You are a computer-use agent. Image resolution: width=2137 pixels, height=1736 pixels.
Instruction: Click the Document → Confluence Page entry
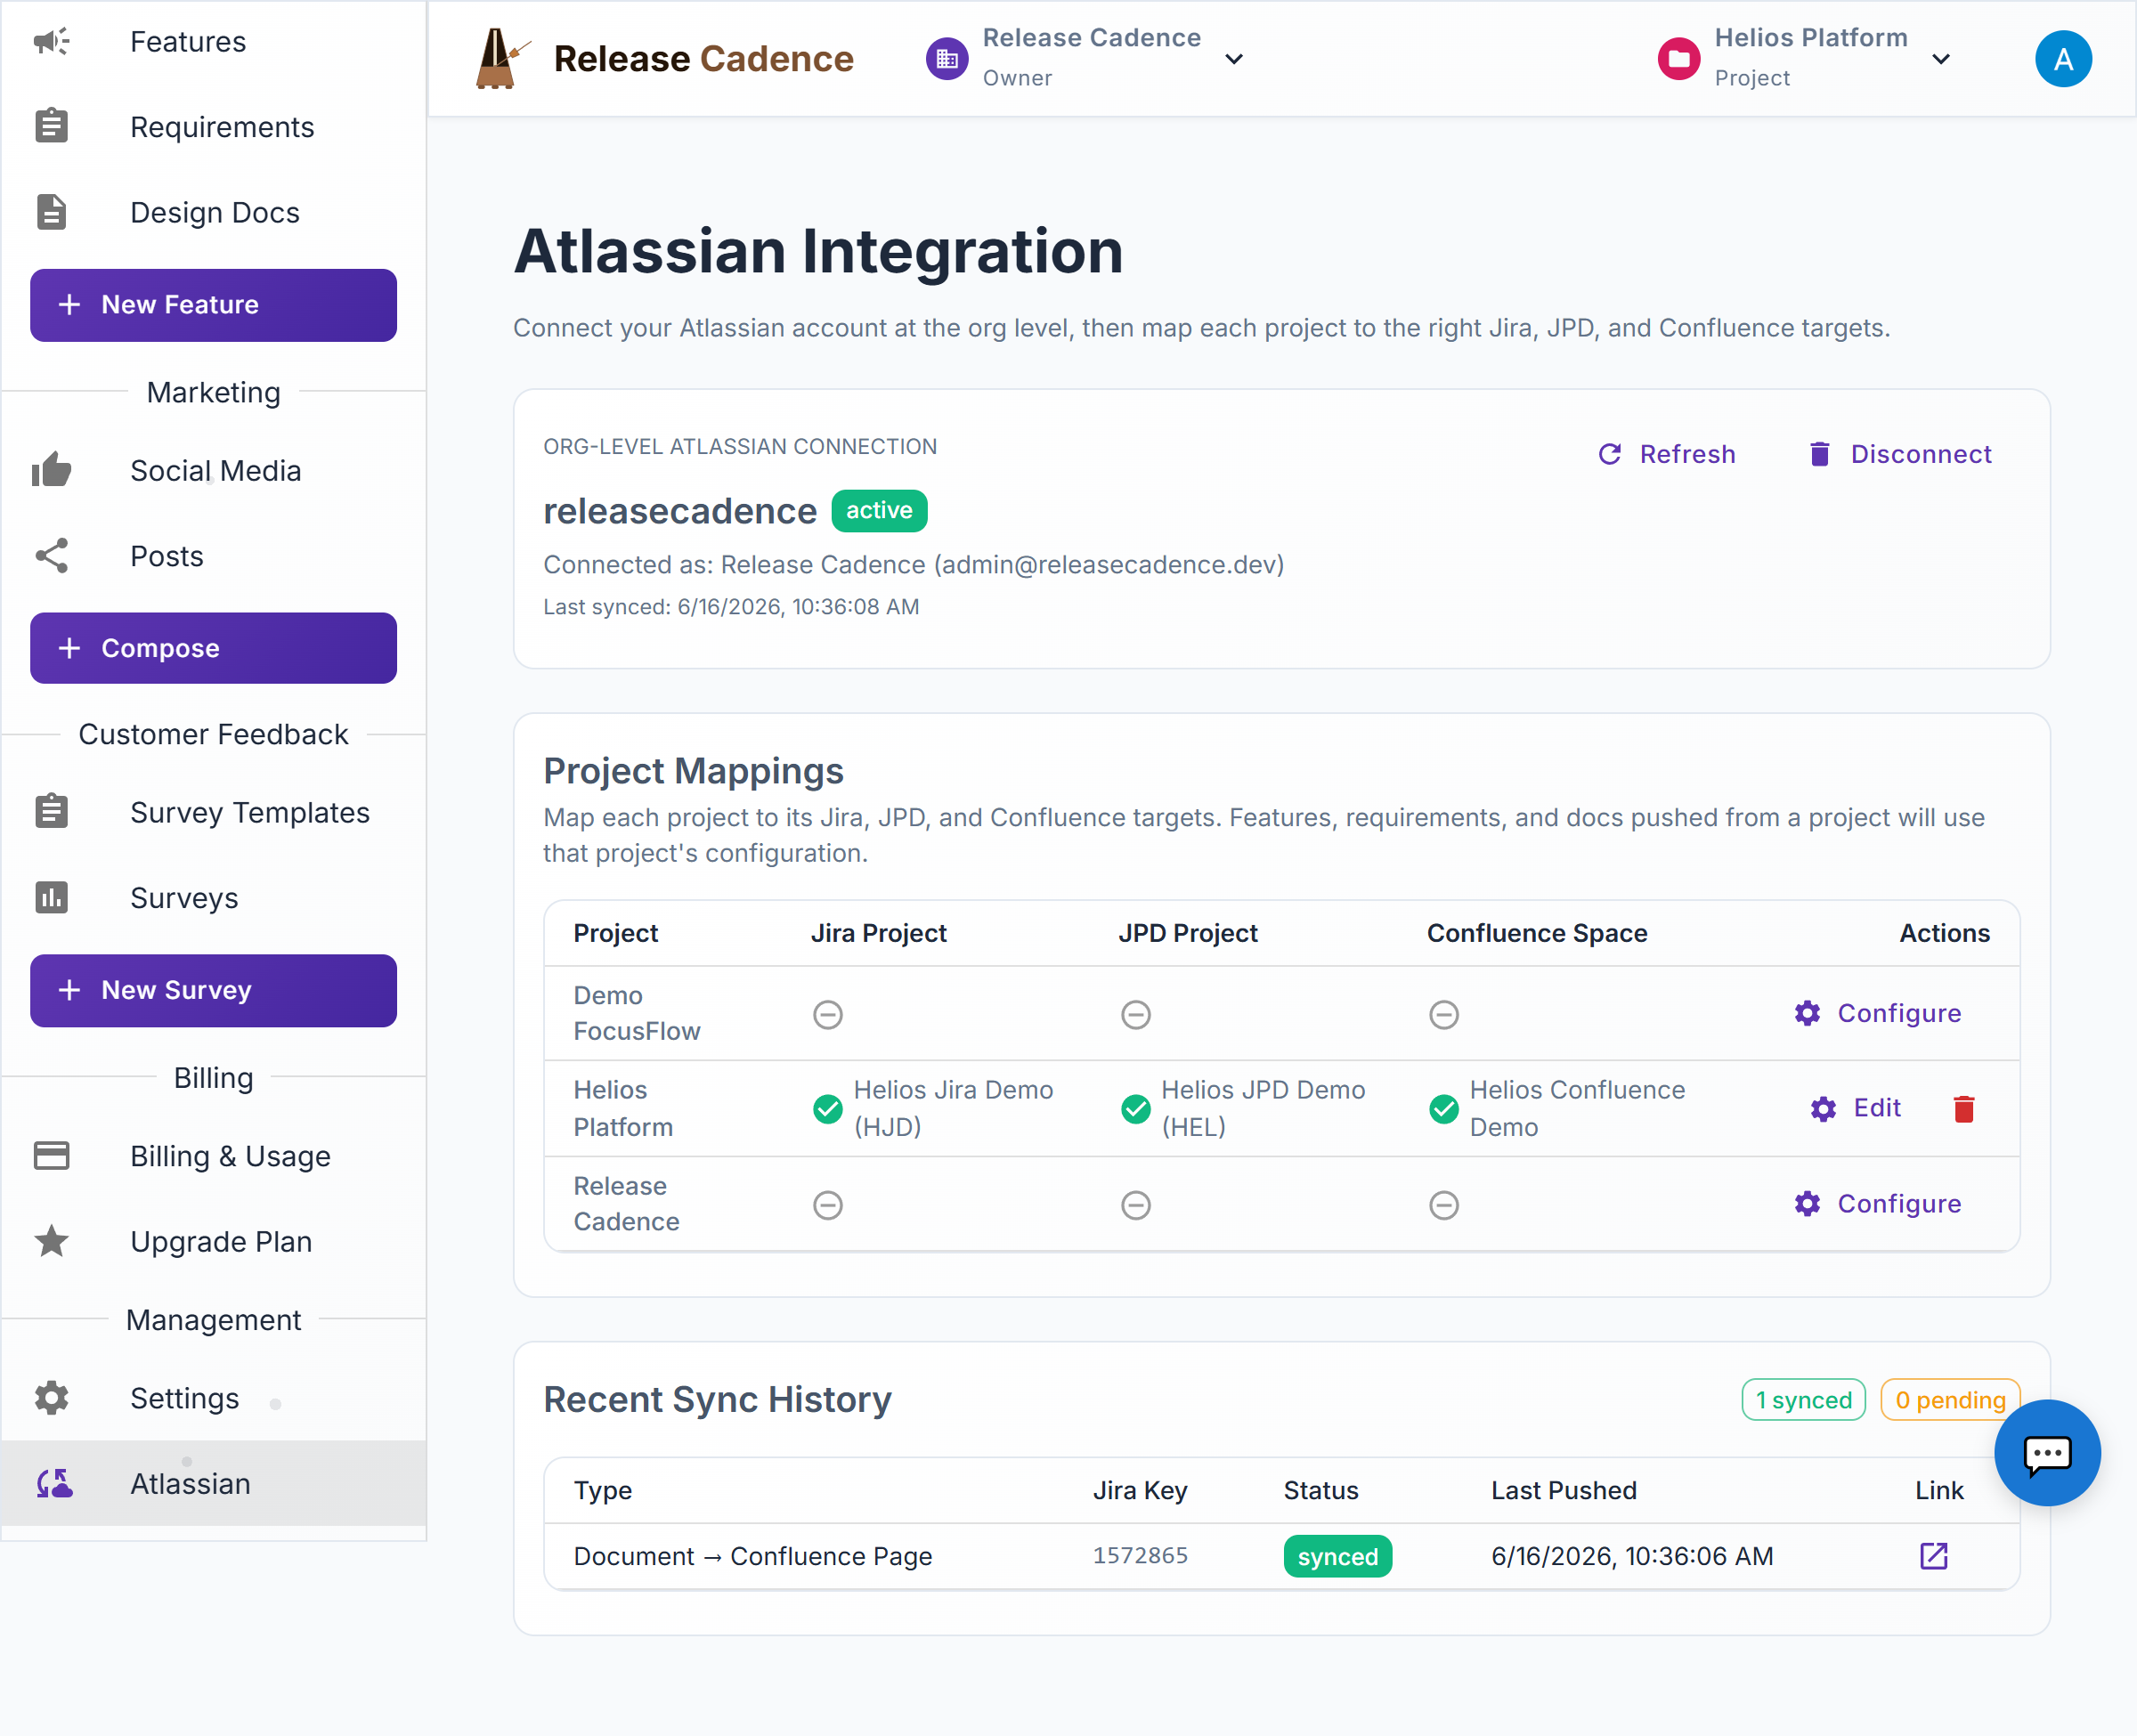(753, 1556)
